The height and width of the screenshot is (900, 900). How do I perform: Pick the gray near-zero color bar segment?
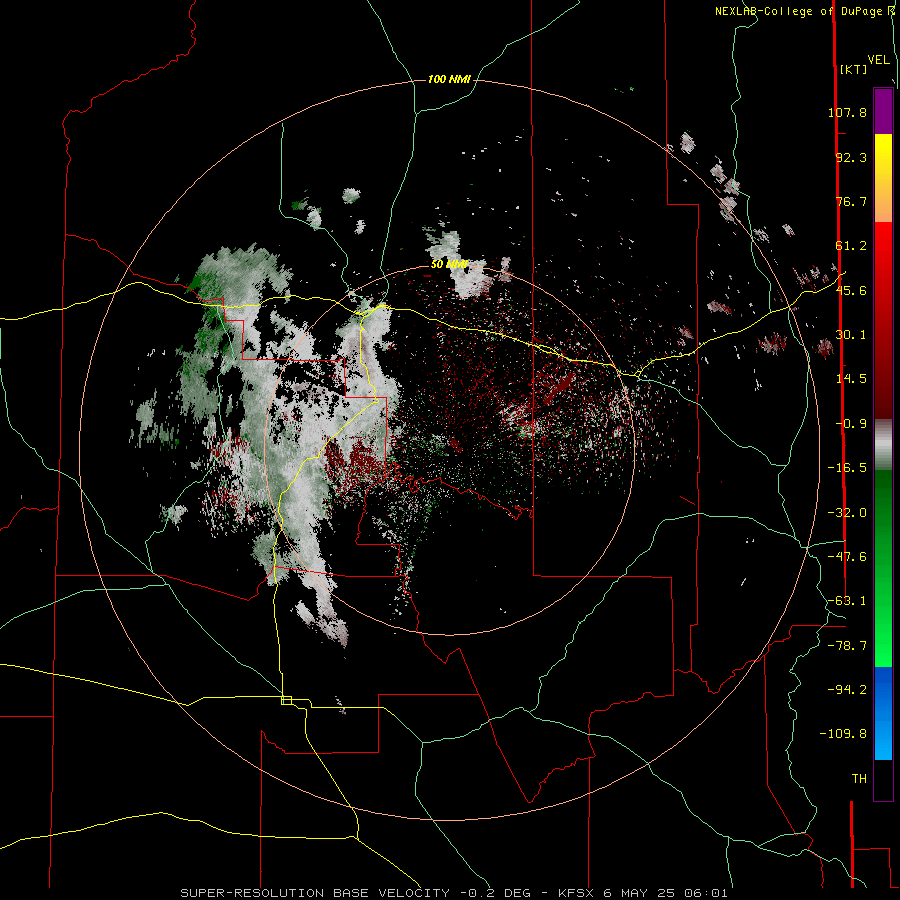coord(883,445)
